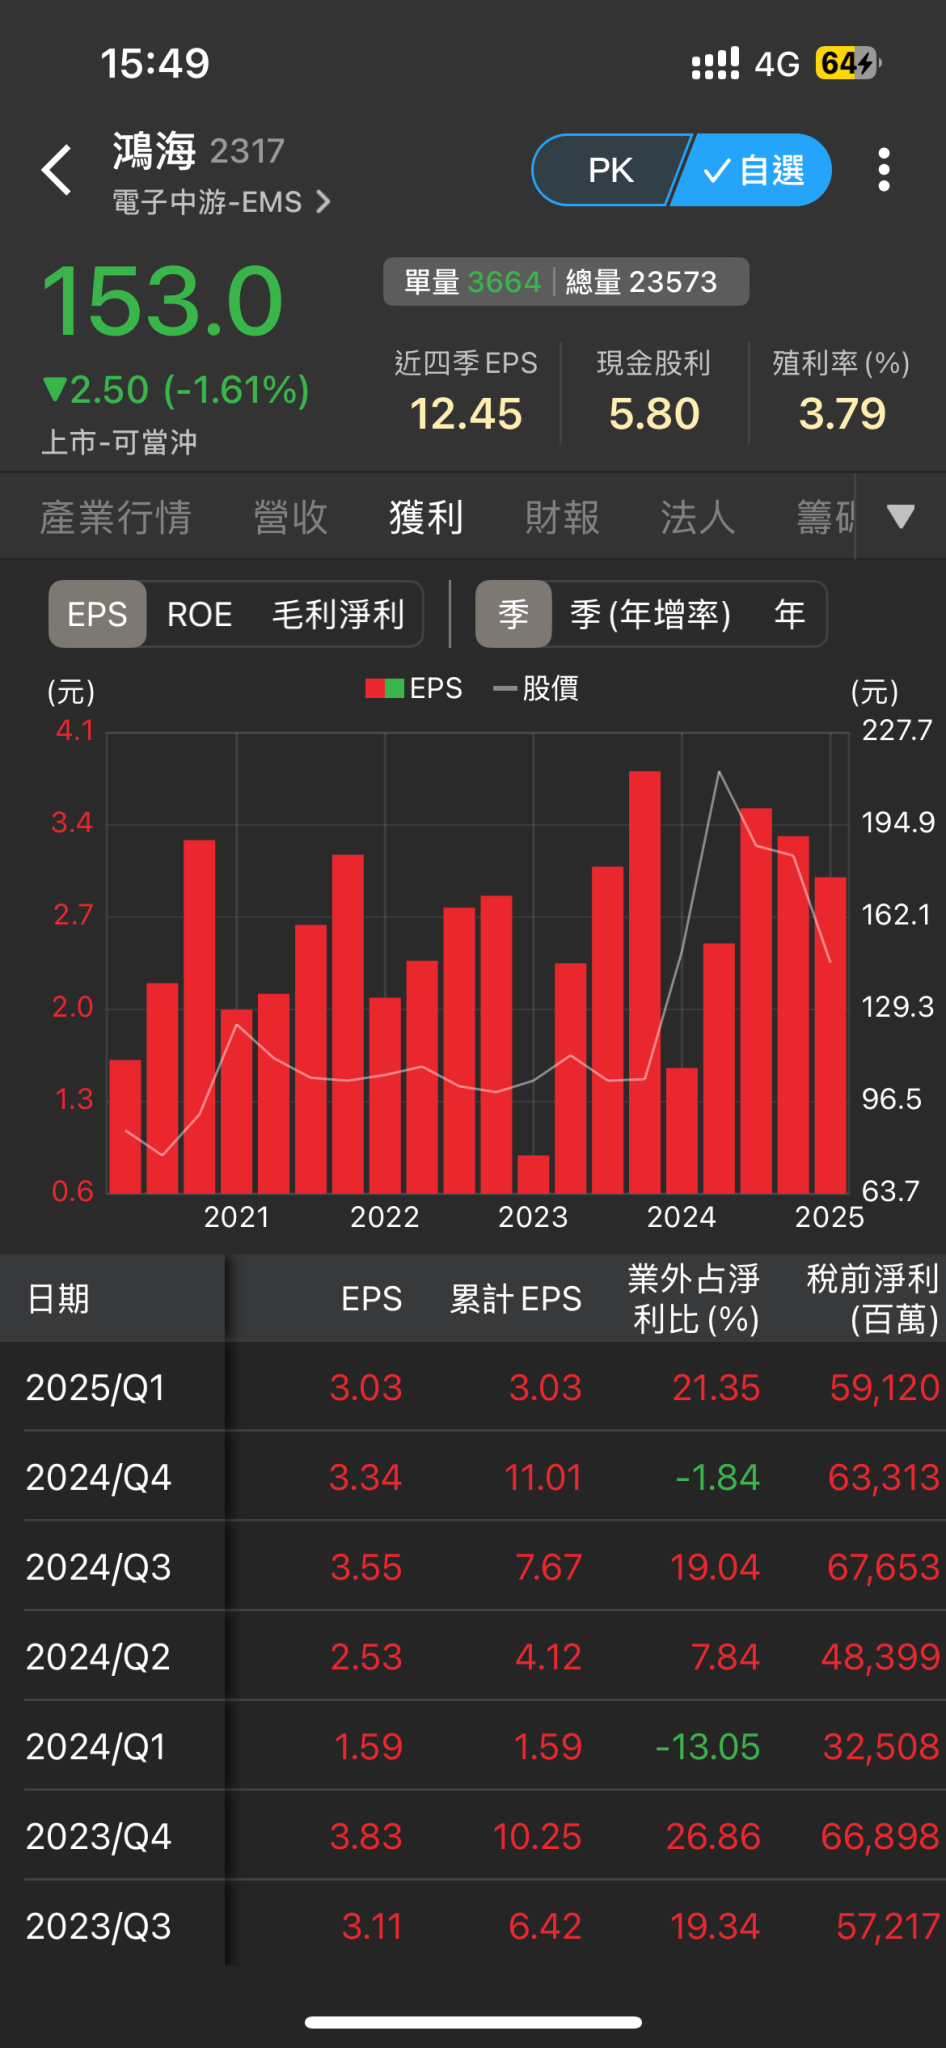Tap the 累計 EPS column header
The width and height of the screenshot is (946, 2048).
[x=515, y=1298]
